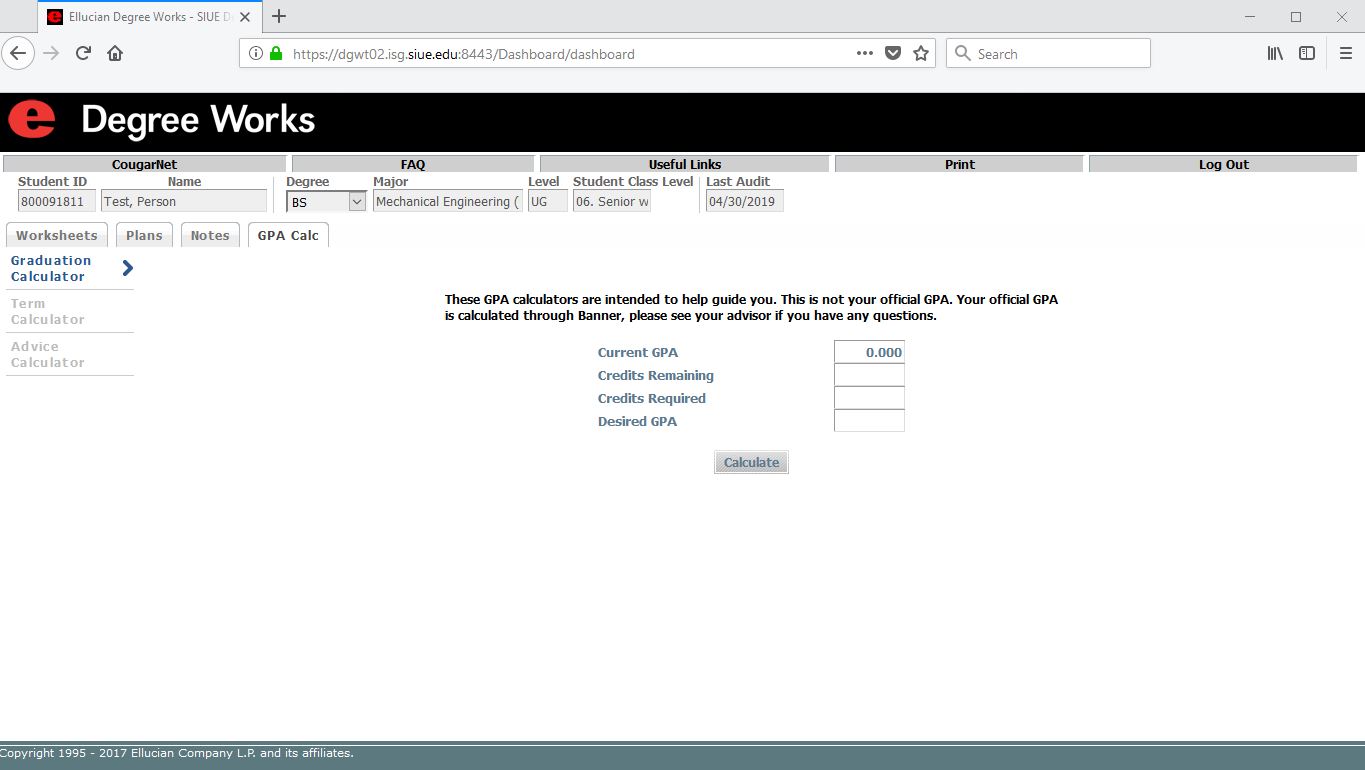Viewport: 1365px width, 770px height.
Task: Open the page actions three-dot menu
Action: 865,54
